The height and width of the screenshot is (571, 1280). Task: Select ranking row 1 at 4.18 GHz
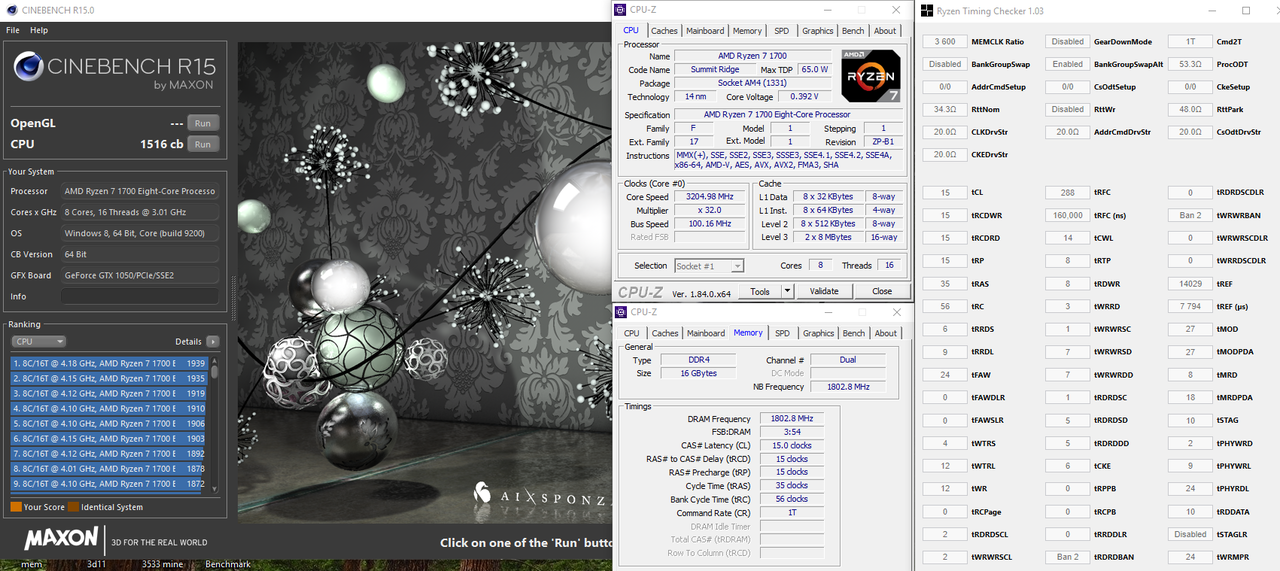(x=108, y=363)
